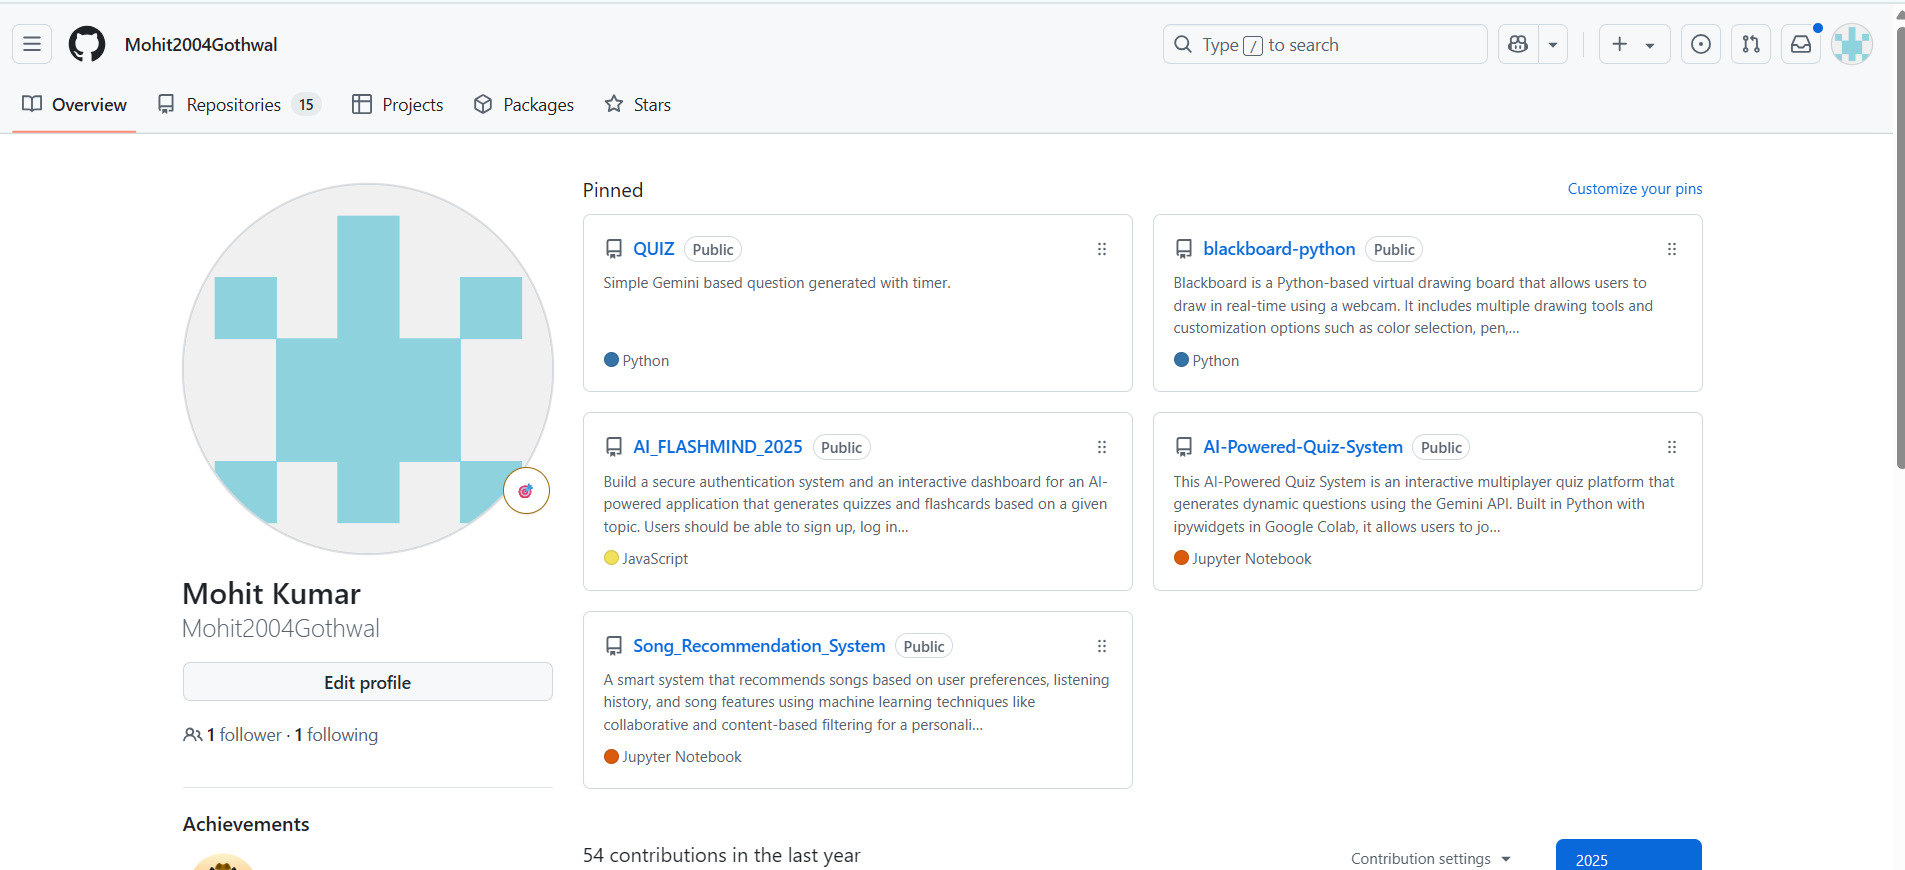Open the AI_FLASHMIND_2025 repository link
This screenshot has height=870, width=1905.
click(717, 447)
